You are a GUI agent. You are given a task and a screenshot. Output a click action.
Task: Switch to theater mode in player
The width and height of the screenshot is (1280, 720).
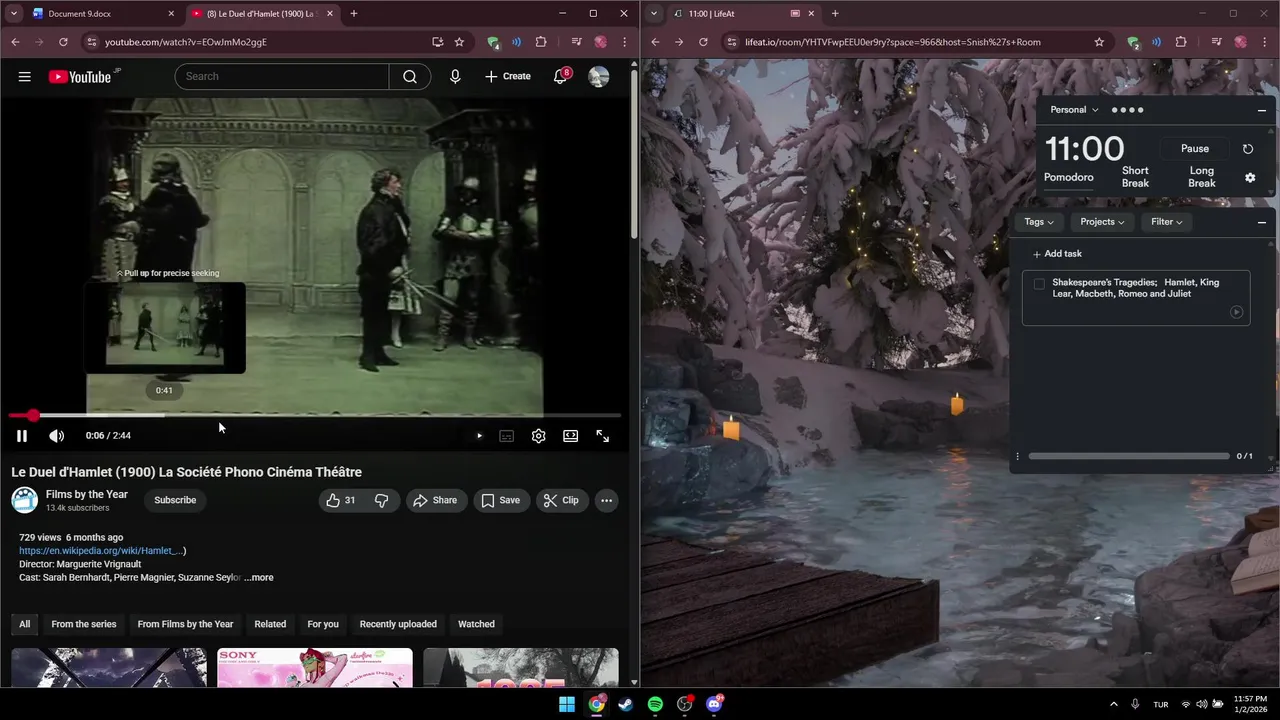click(571, 435)
